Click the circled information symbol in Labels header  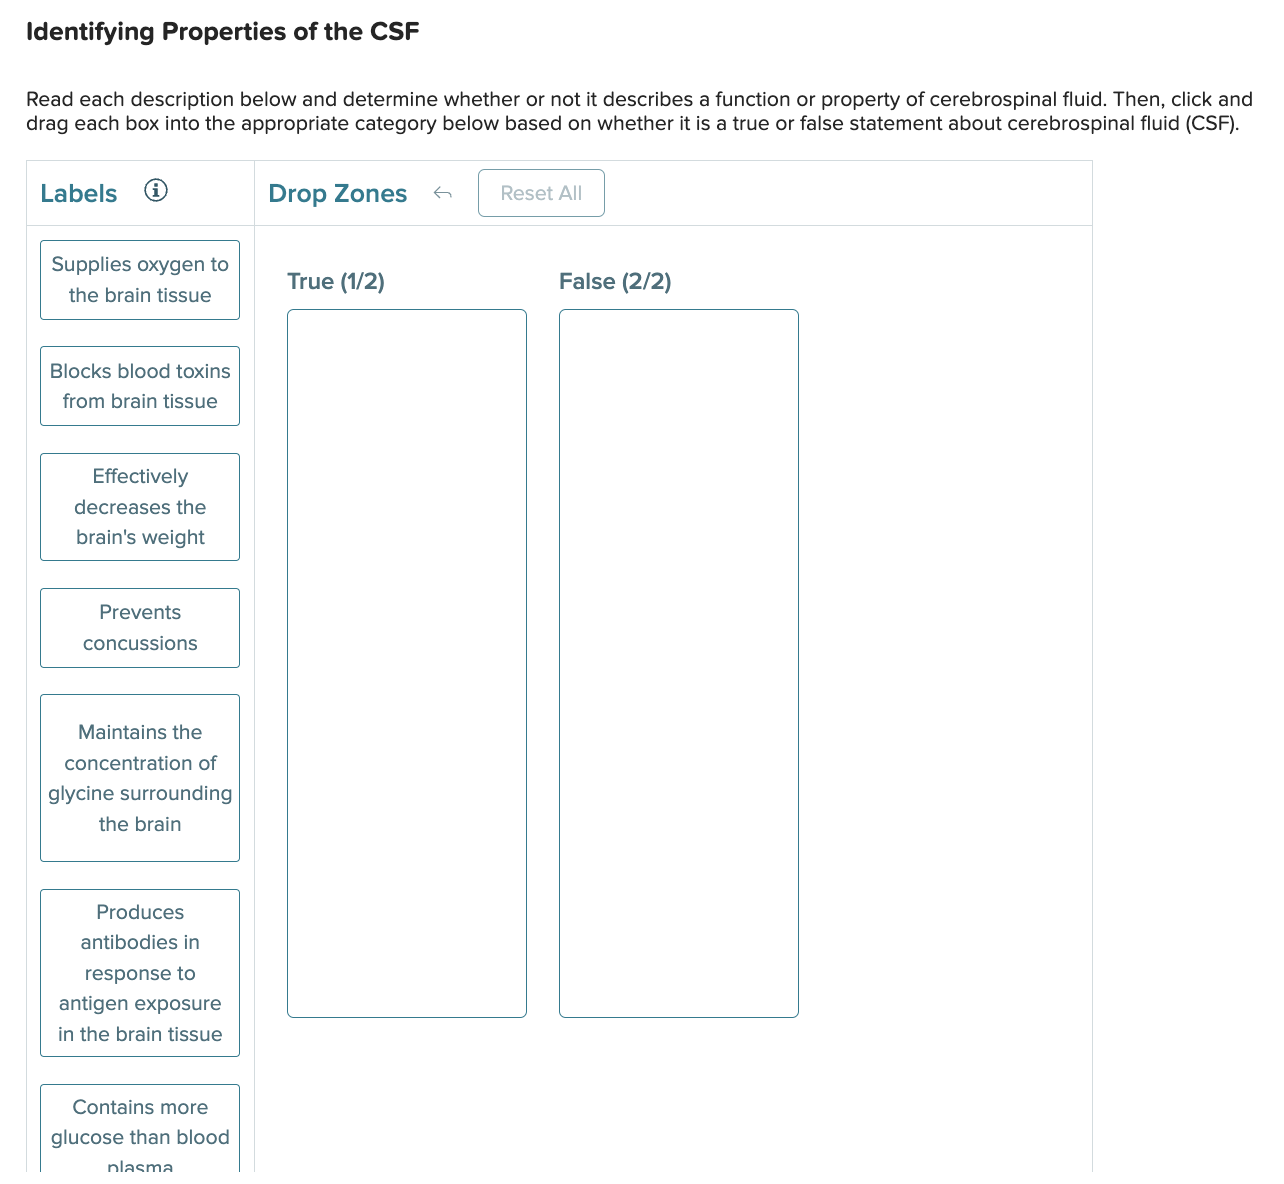156,190
